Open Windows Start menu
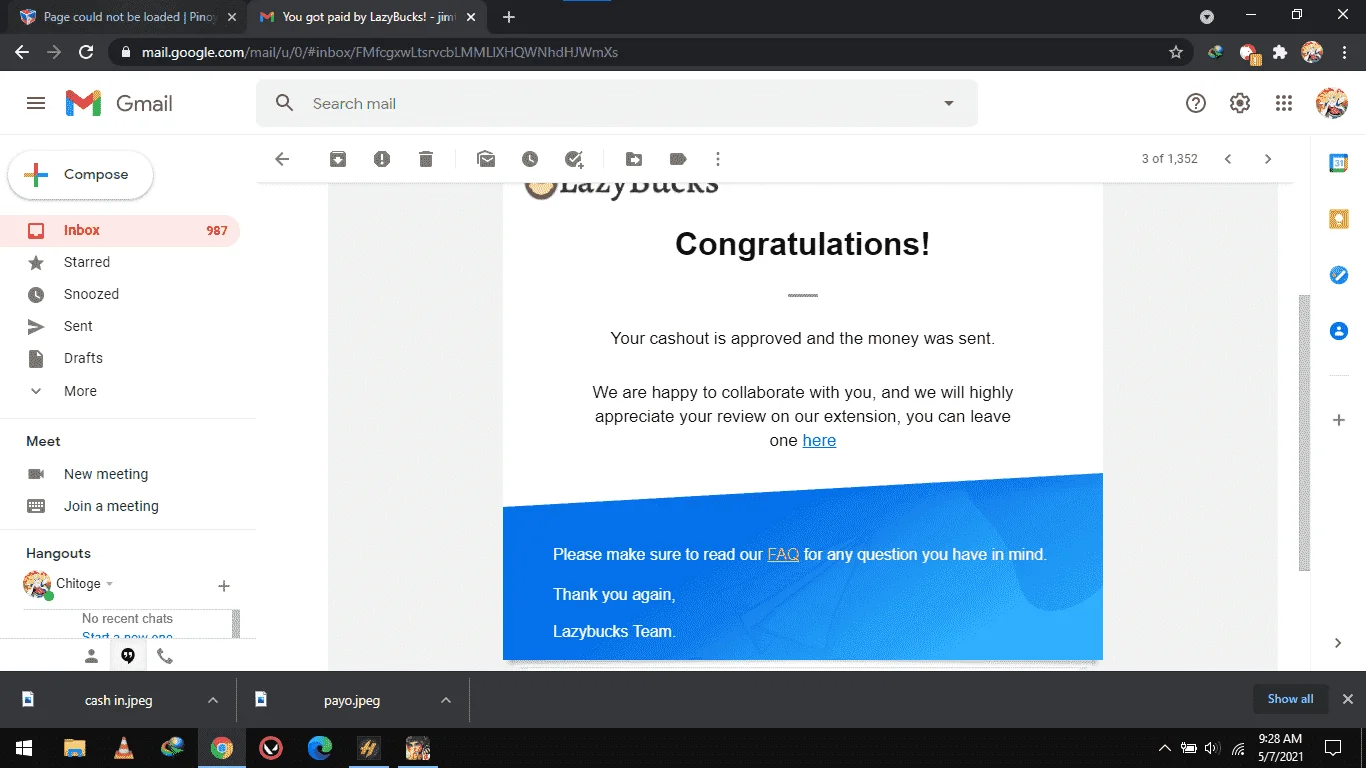 click(24, 748)
